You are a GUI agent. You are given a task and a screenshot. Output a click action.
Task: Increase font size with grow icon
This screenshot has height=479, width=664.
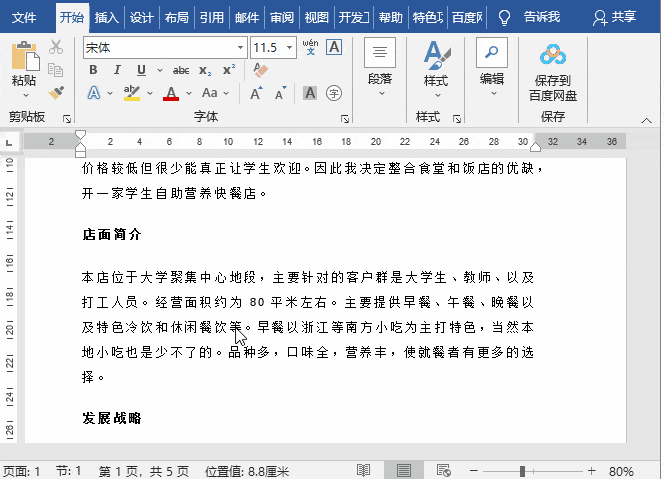[x=256, y=93]
